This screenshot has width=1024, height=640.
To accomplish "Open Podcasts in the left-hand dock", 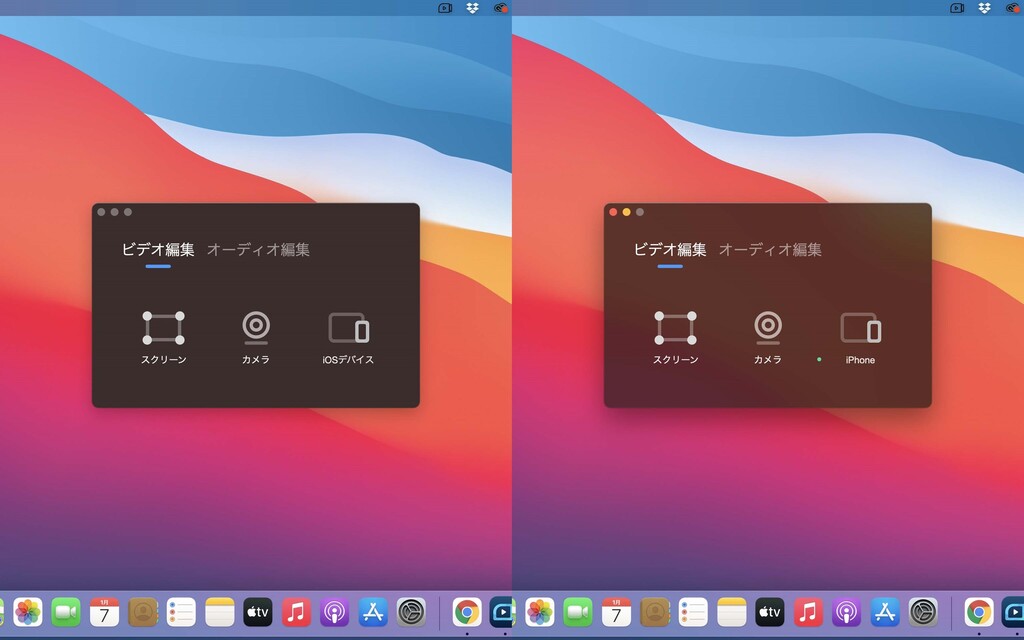I will click(334, 613).
